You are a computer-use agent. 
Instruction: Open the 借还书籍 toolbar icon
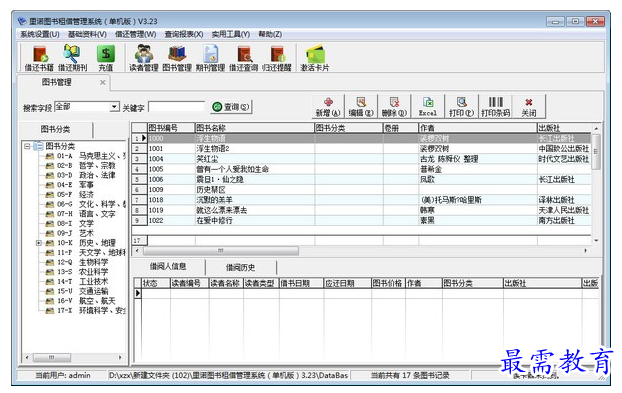coord(39,58)
